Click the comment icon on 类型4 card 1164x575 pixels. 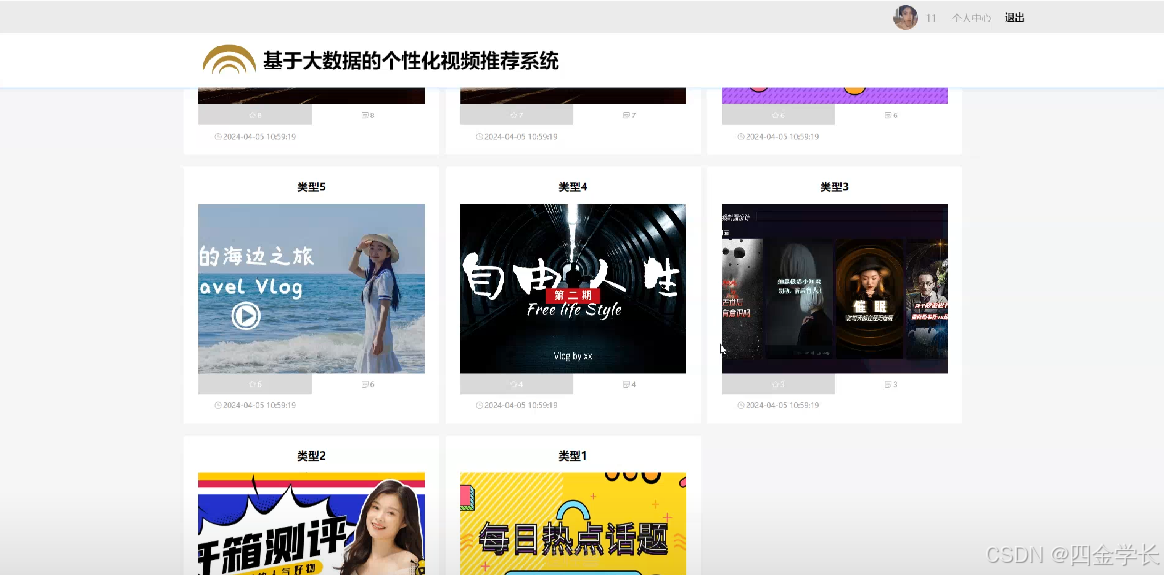(627, 384)
